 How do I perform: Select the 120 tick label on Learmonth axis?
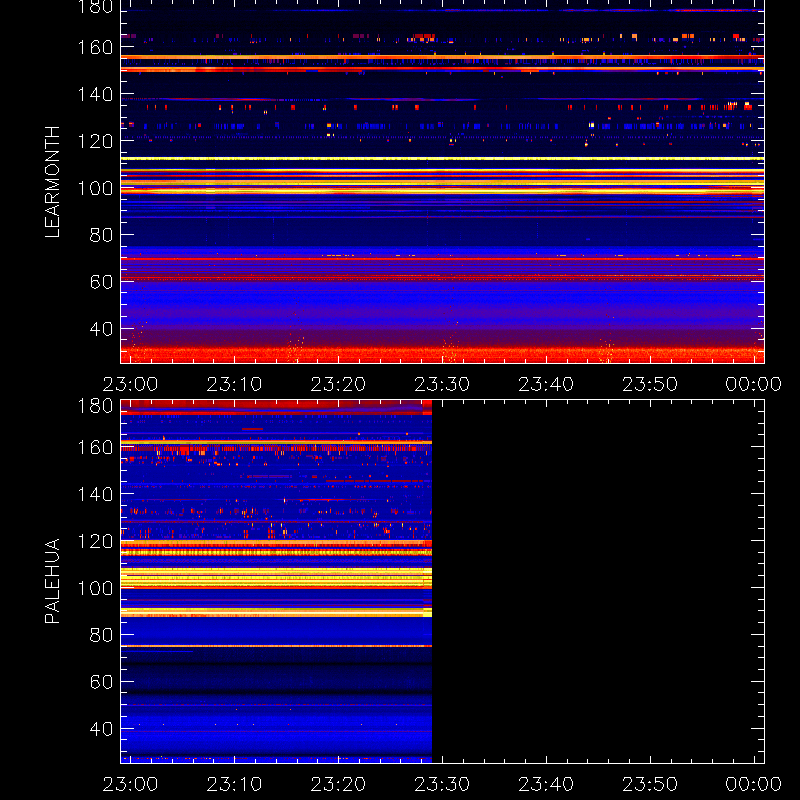pos(95,141)
